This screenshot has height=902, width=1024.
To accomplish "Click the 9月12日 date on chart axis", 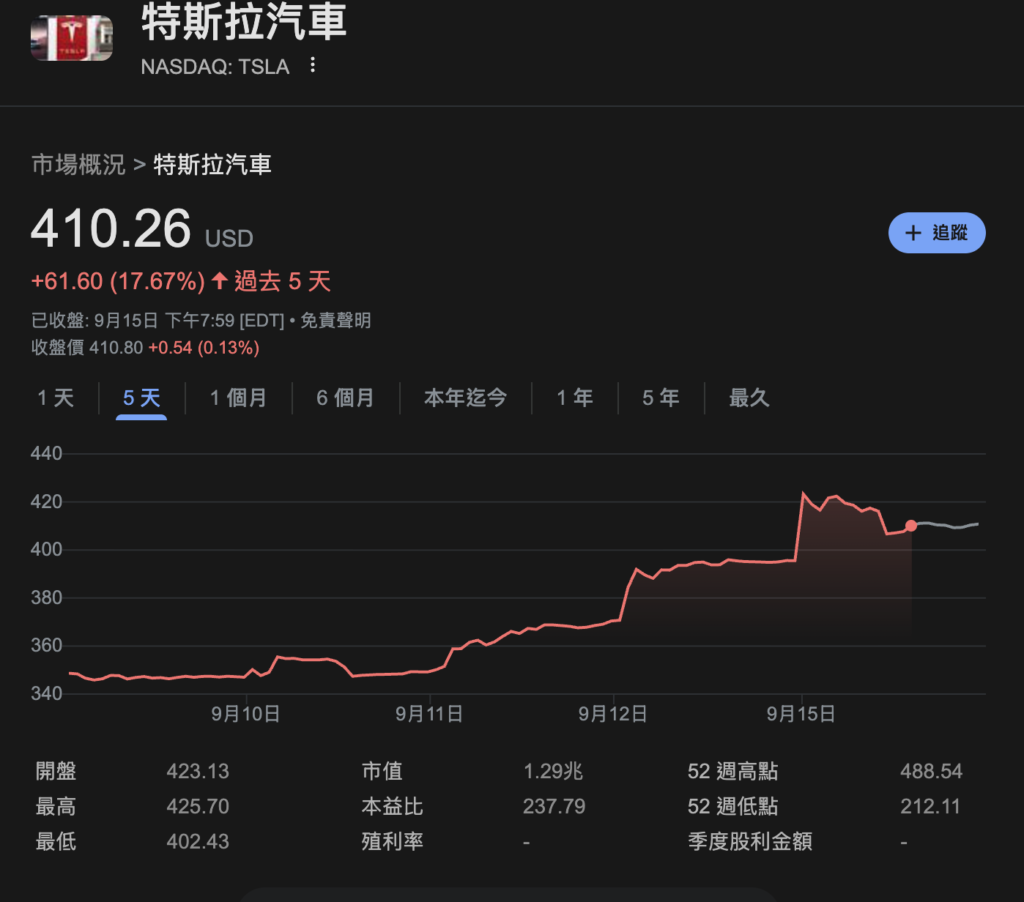I will (612, 714).
